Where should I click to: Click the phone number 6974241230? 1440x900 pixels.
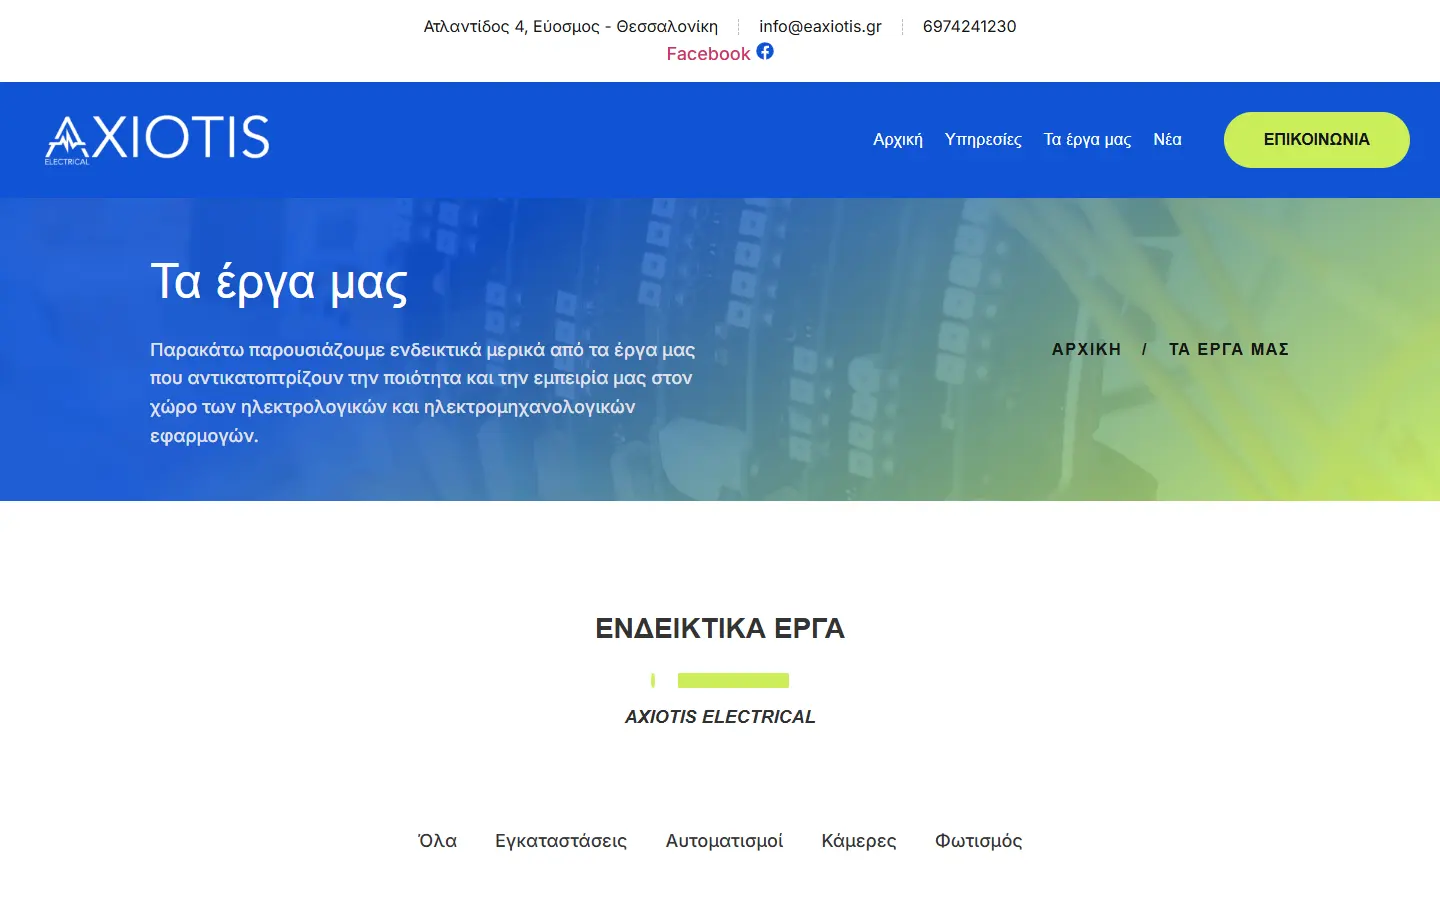[x=969, y=27]
